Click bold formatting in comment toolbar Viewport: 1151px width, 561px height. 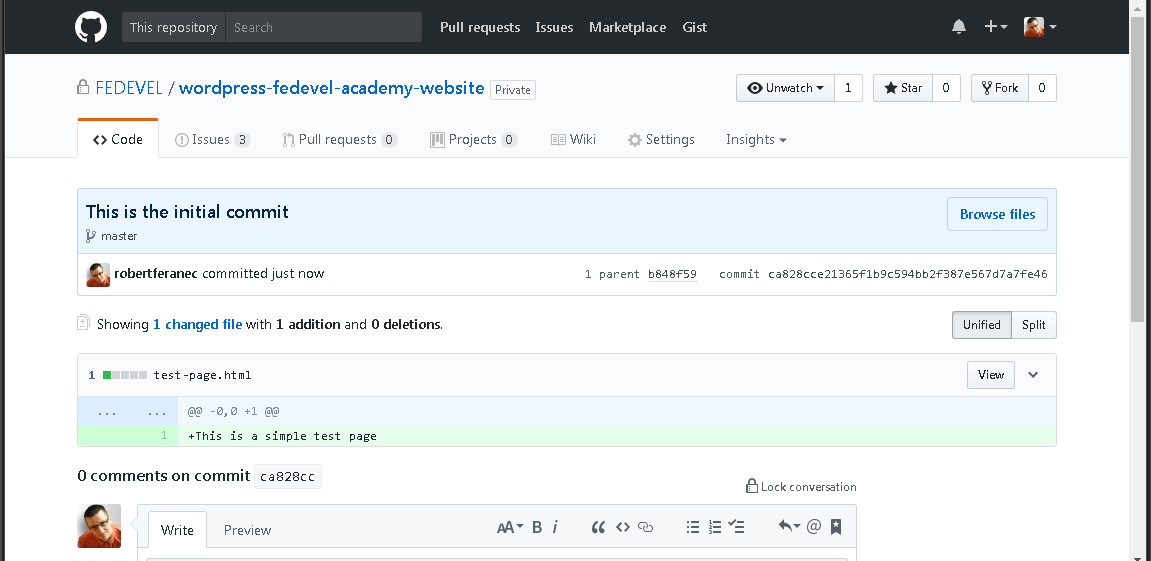(x=537, y=527)
